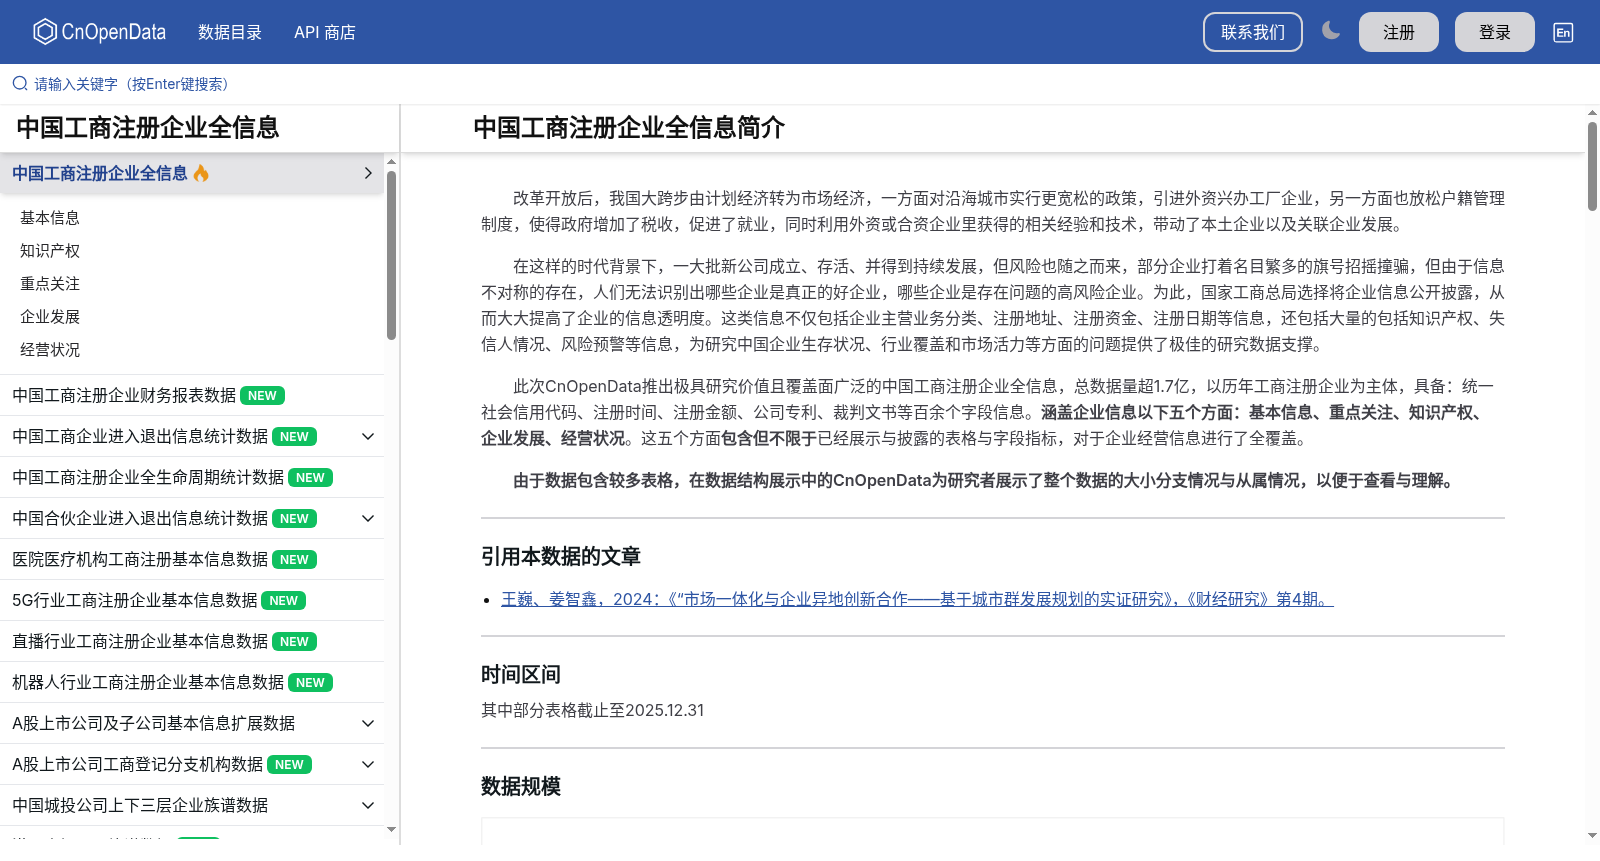The height and width of the screenshot is (861, 1600).
Task: Open the API 商店 menu
Action: (x=325, y=32)
